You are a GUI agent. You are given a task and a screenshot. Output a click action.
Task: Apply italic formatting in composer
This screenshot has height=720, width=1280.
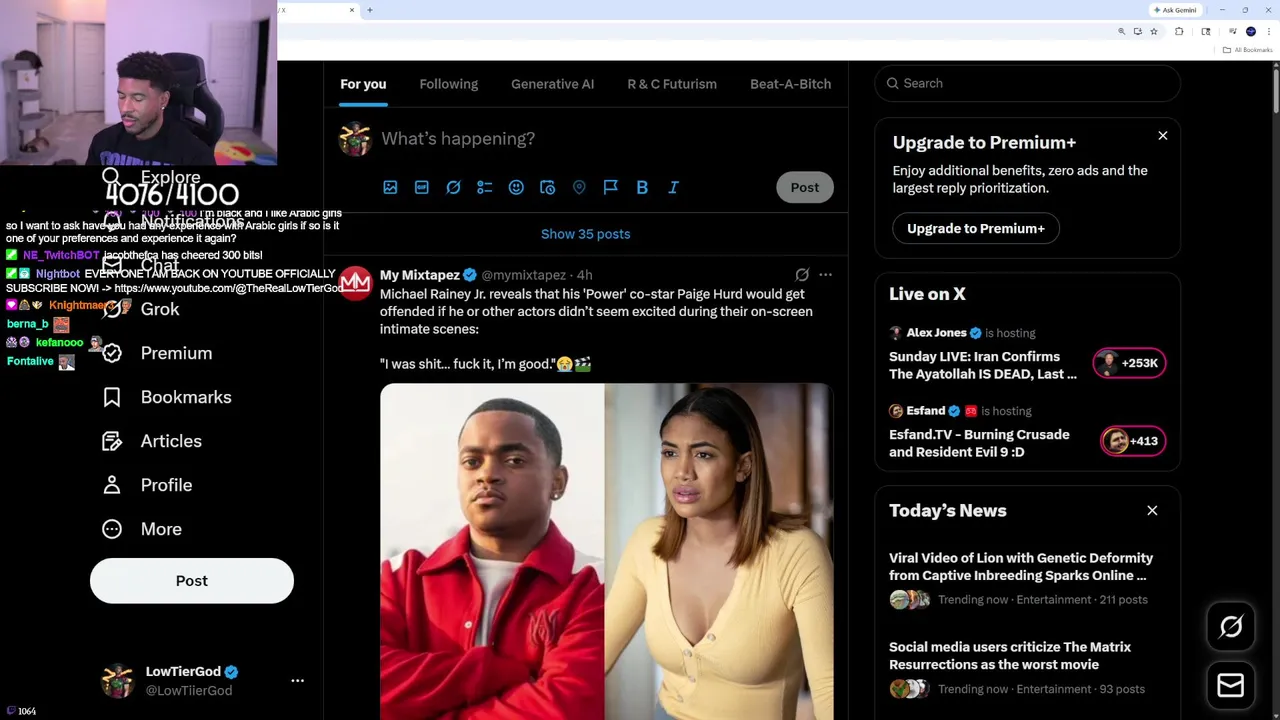click(673, 187)
